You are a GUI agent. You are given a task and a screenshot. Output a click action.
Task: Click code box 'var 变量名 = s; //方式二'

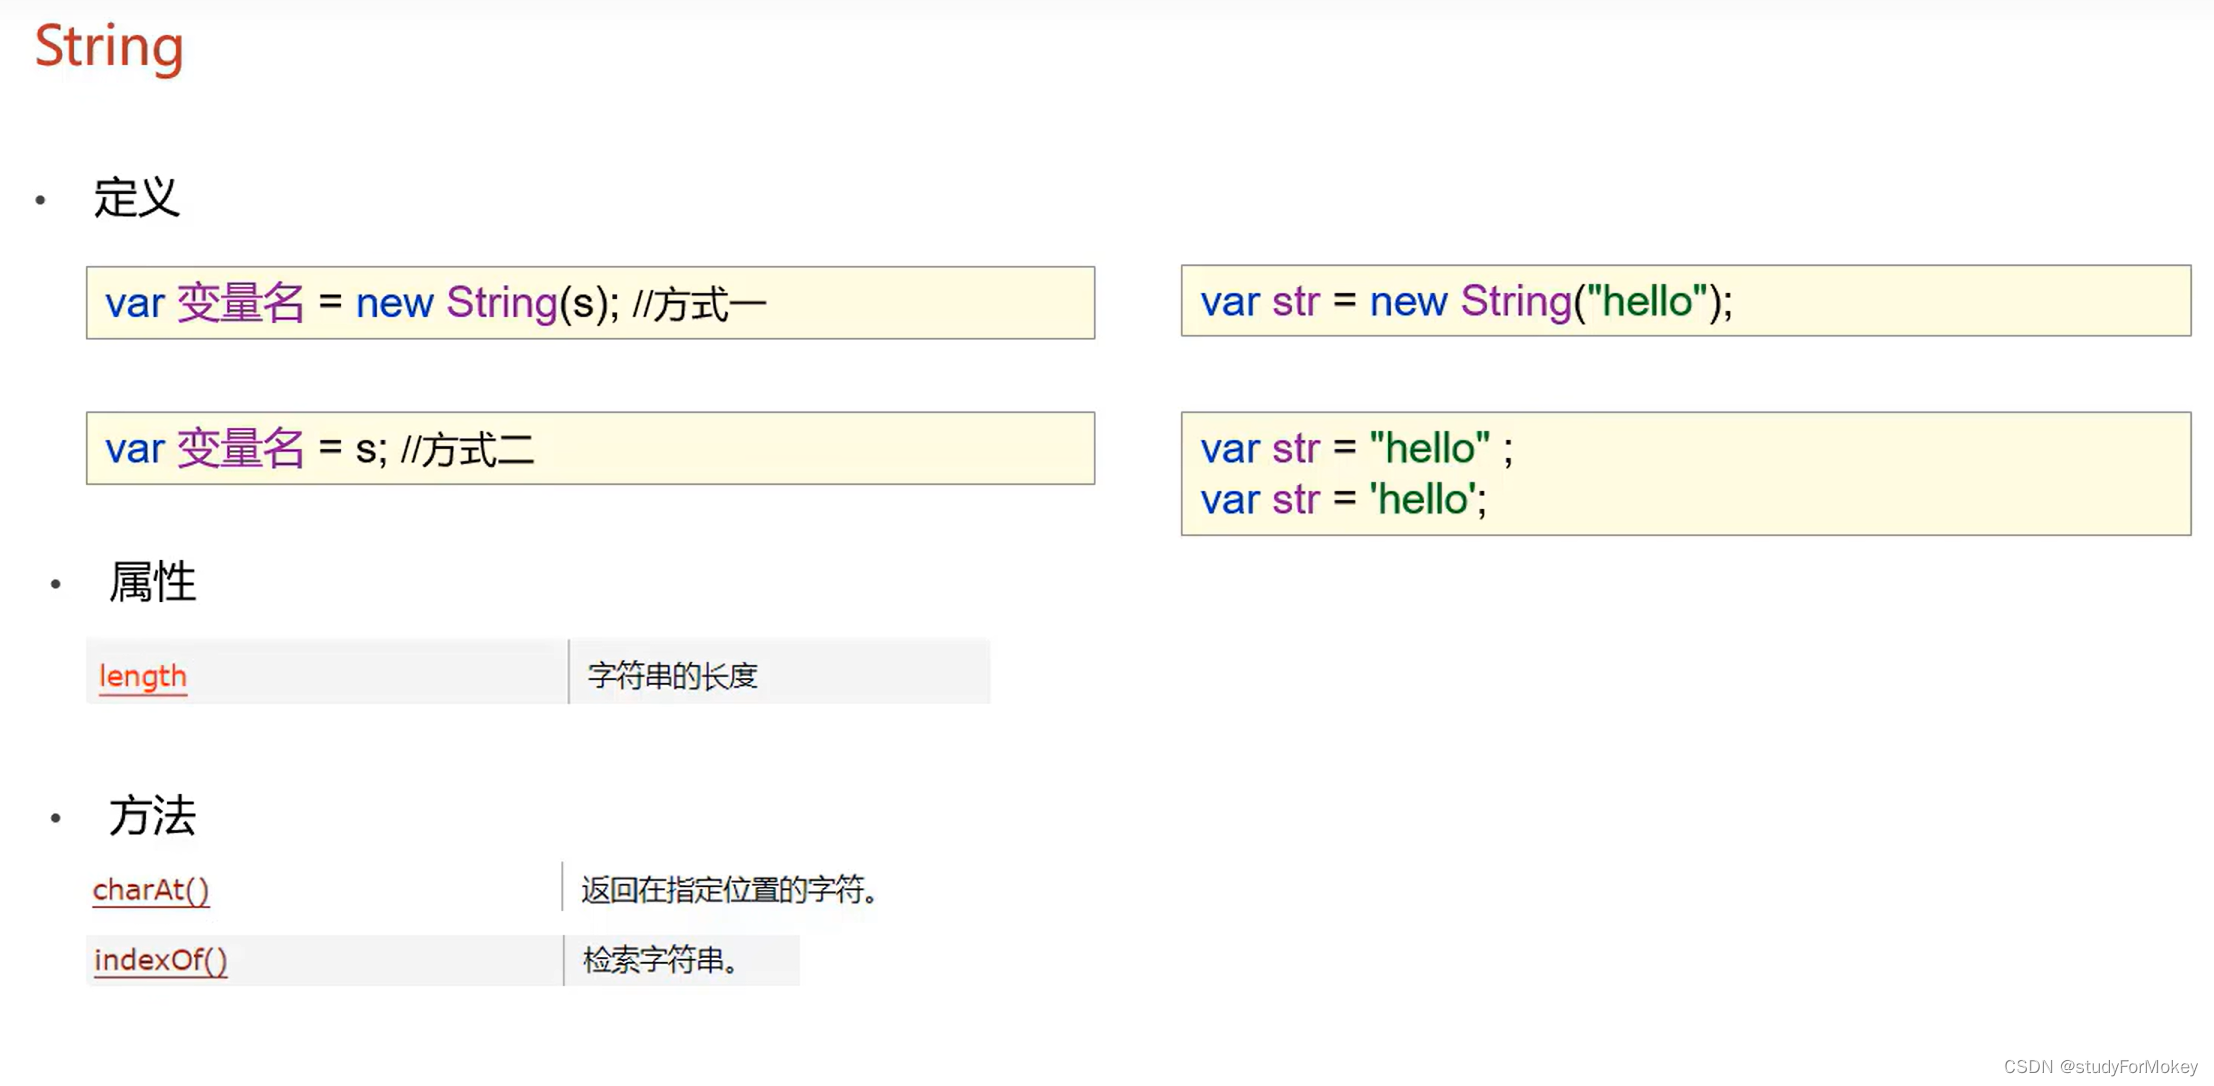point(590,448)
